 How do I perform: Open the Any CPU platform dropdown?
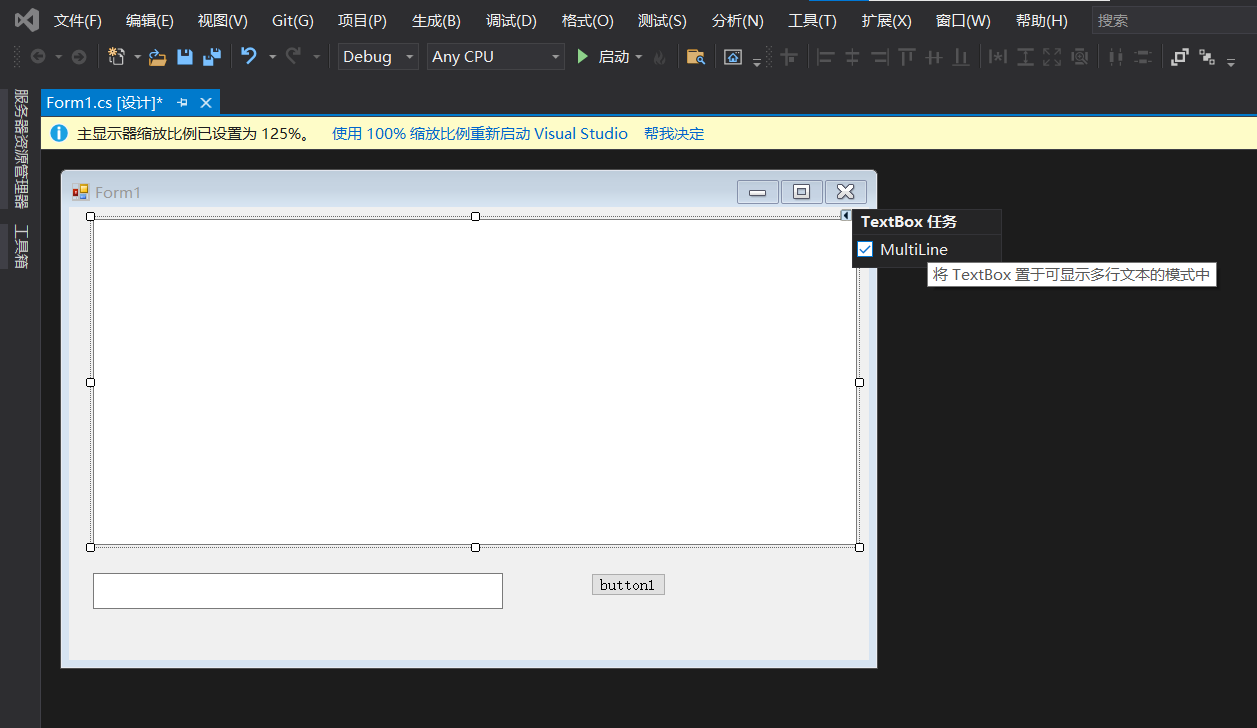click(556, 57)
